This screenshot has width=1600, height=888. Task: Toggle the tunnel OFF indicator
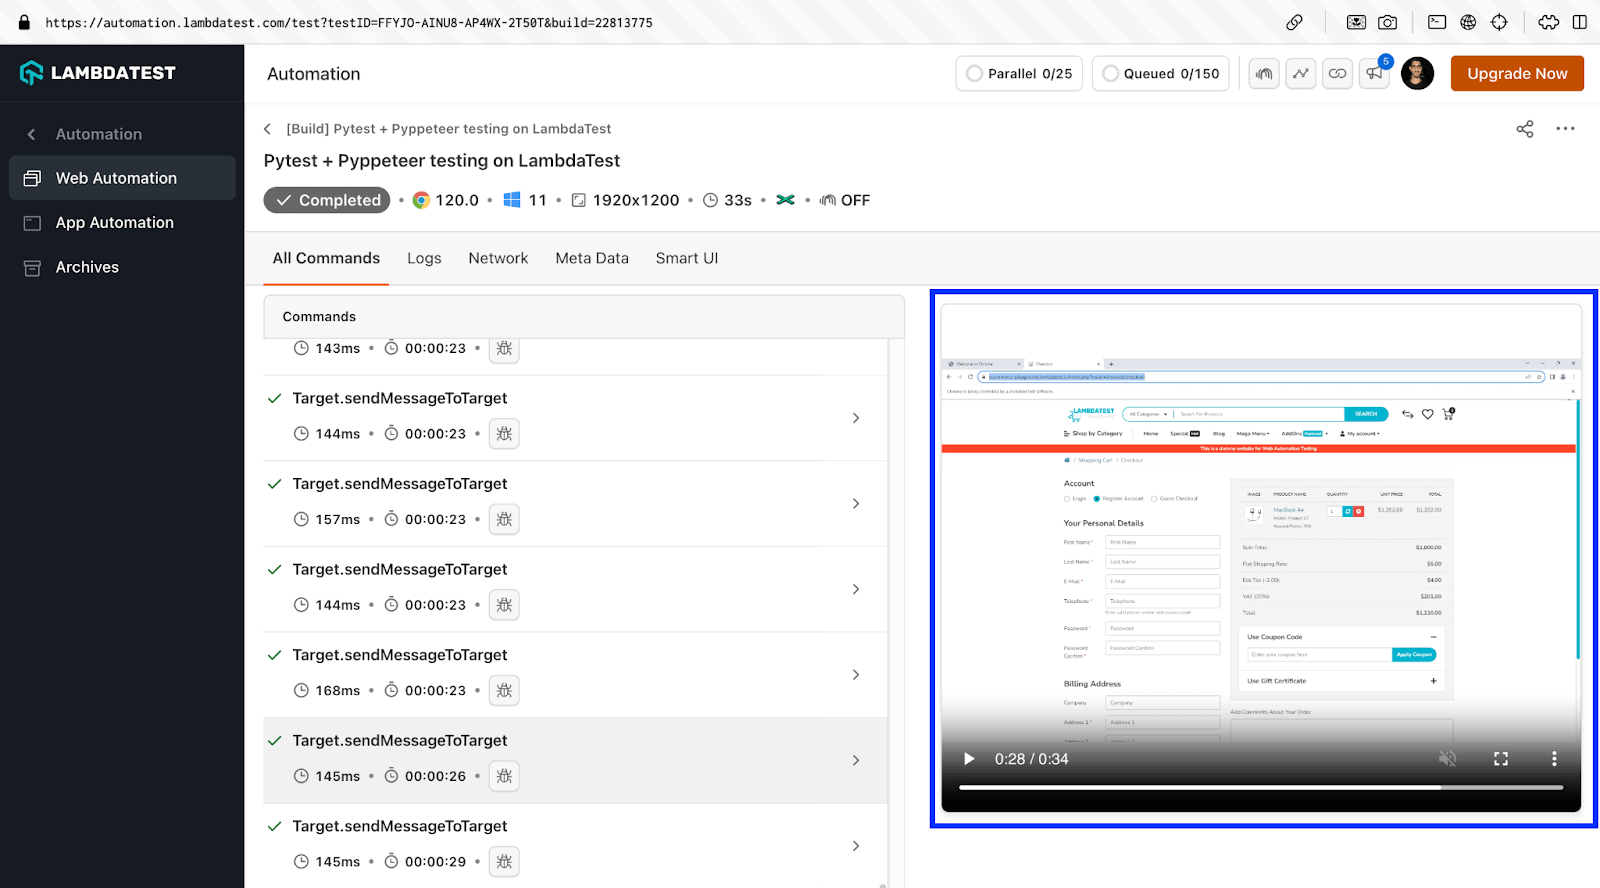pyautogui.click(x=844, y=200)
